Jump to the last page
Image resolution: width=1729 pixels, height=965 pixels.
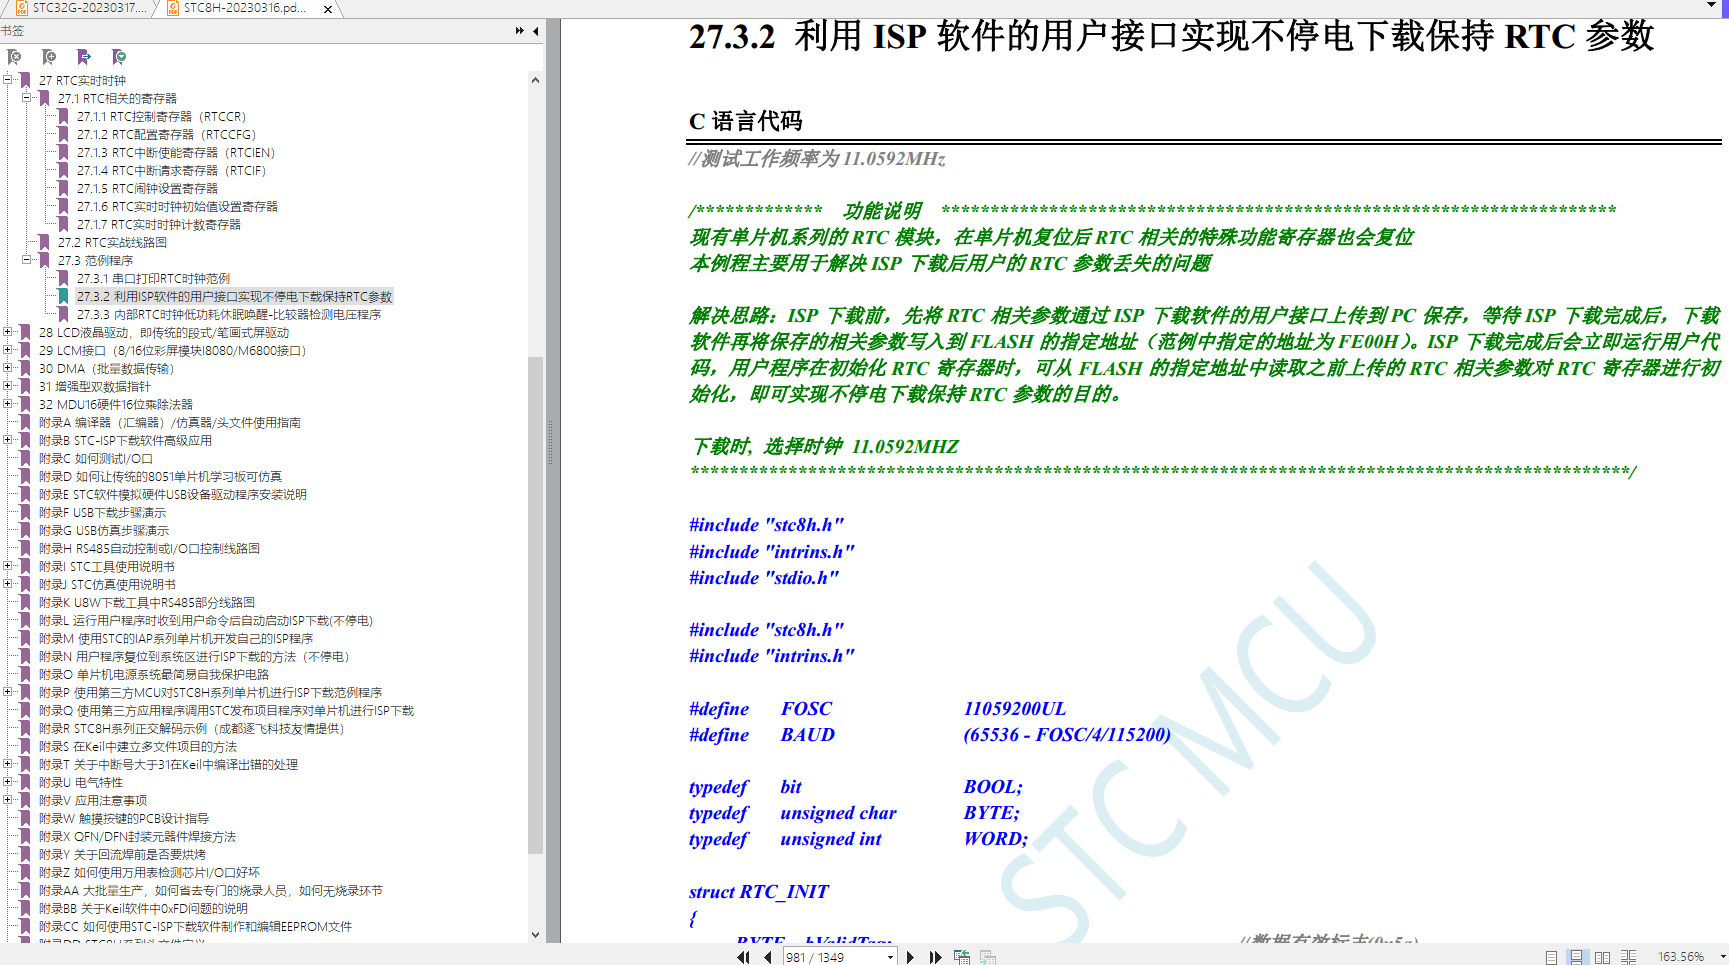(935, 957)
